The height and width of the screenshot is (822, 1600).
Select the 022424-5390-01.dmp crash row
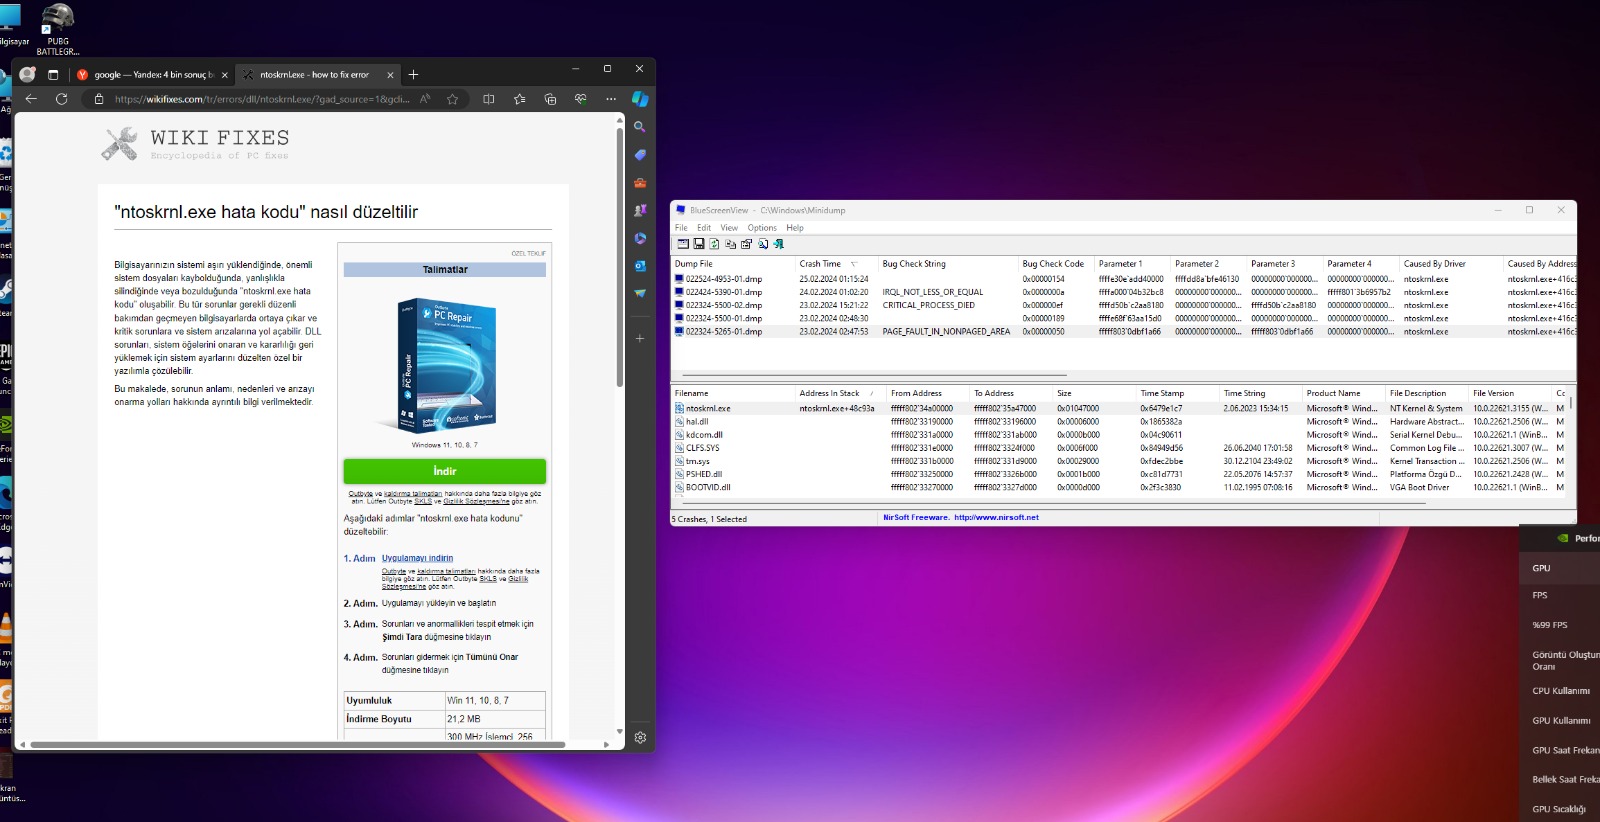[x=724, y=292]
